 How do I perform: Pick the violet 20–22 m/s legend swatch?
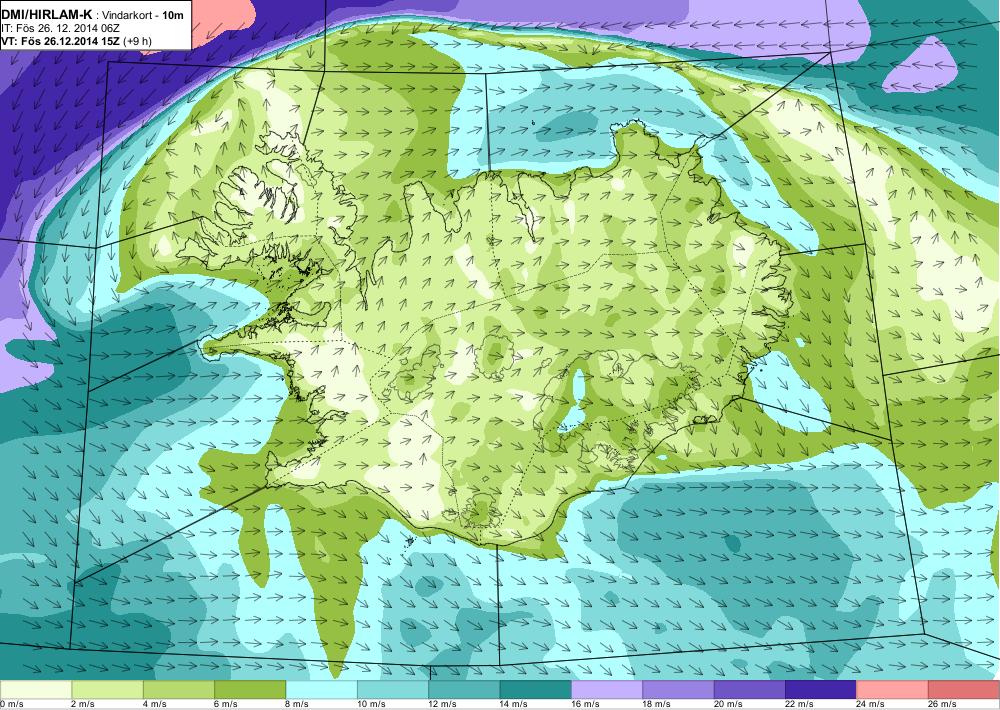click(x=750, y=689)
